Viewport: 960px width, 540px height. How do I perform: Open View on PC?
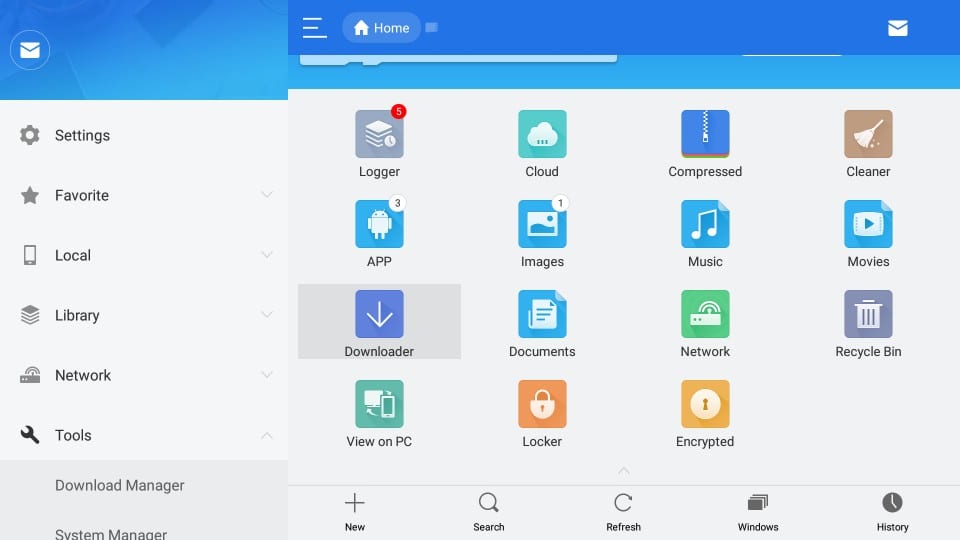pos(379,404)
